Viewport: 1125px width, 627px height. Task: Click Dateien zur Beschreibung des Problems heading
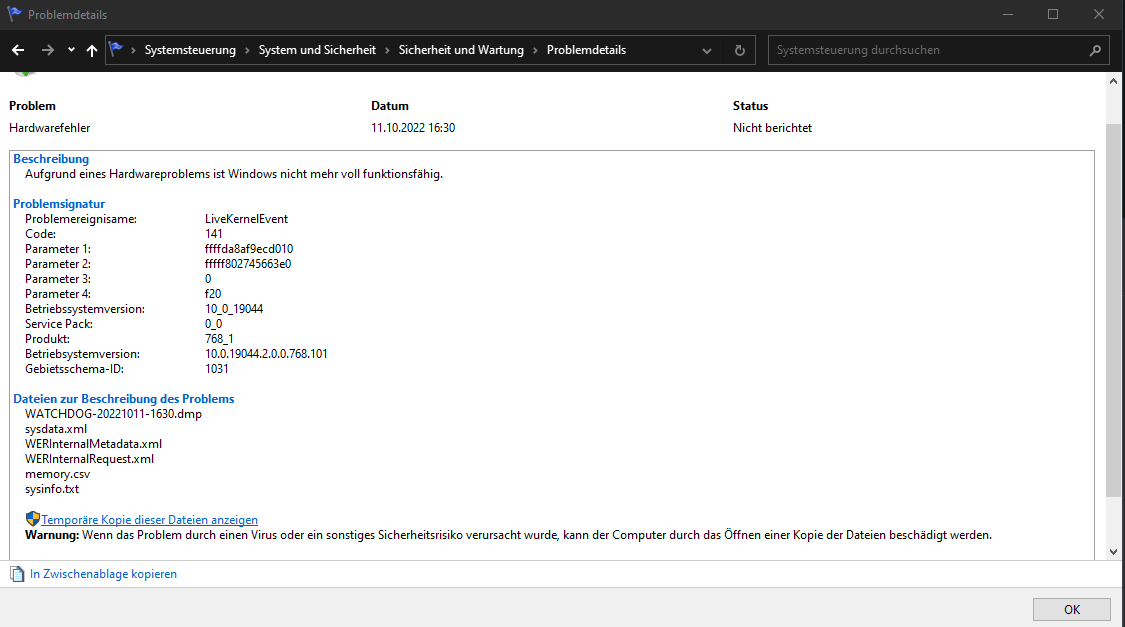(123, 399)
